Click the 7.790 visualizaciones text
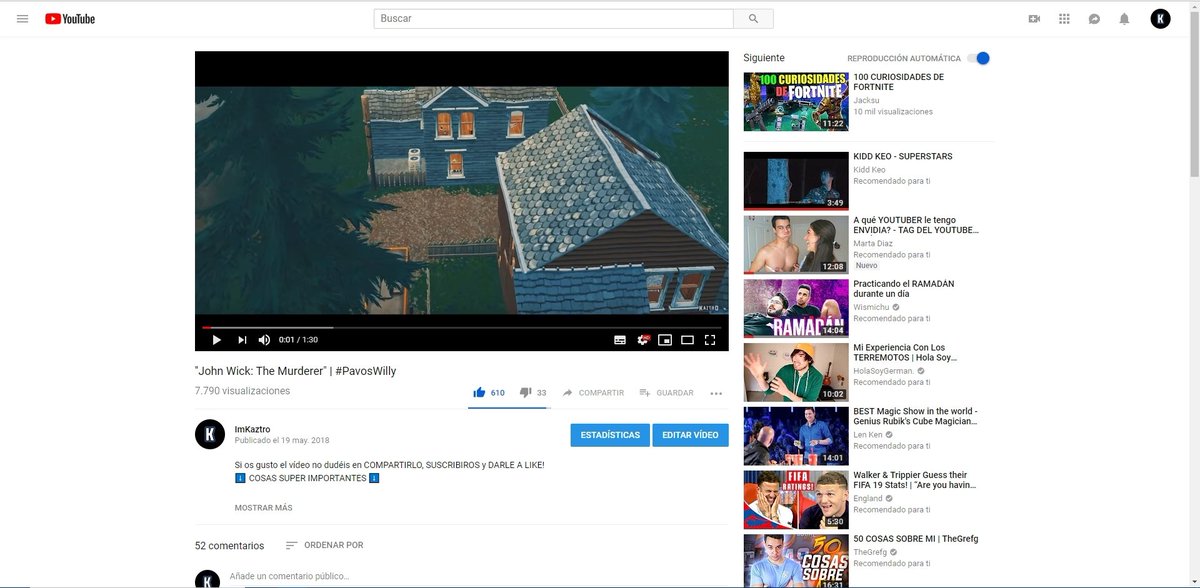The image size is (1200, 588). coord(243,391)
